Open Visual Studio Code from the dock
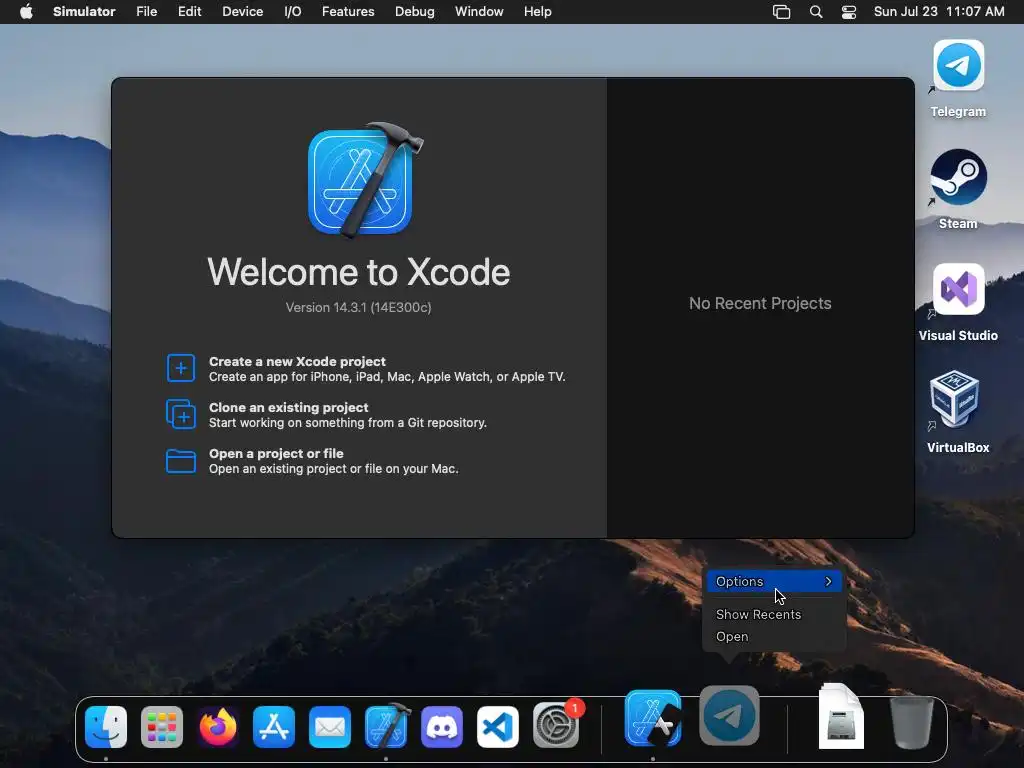 498,727
